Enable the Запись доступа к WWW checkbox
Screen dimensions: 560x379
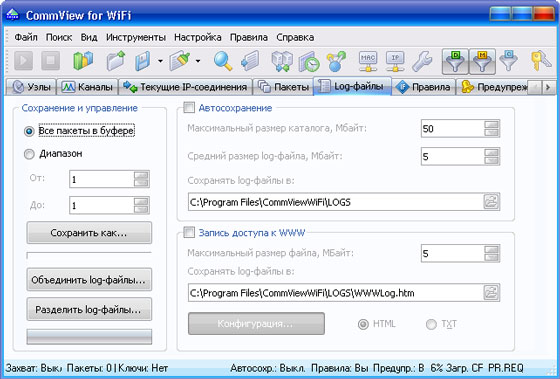189,233
